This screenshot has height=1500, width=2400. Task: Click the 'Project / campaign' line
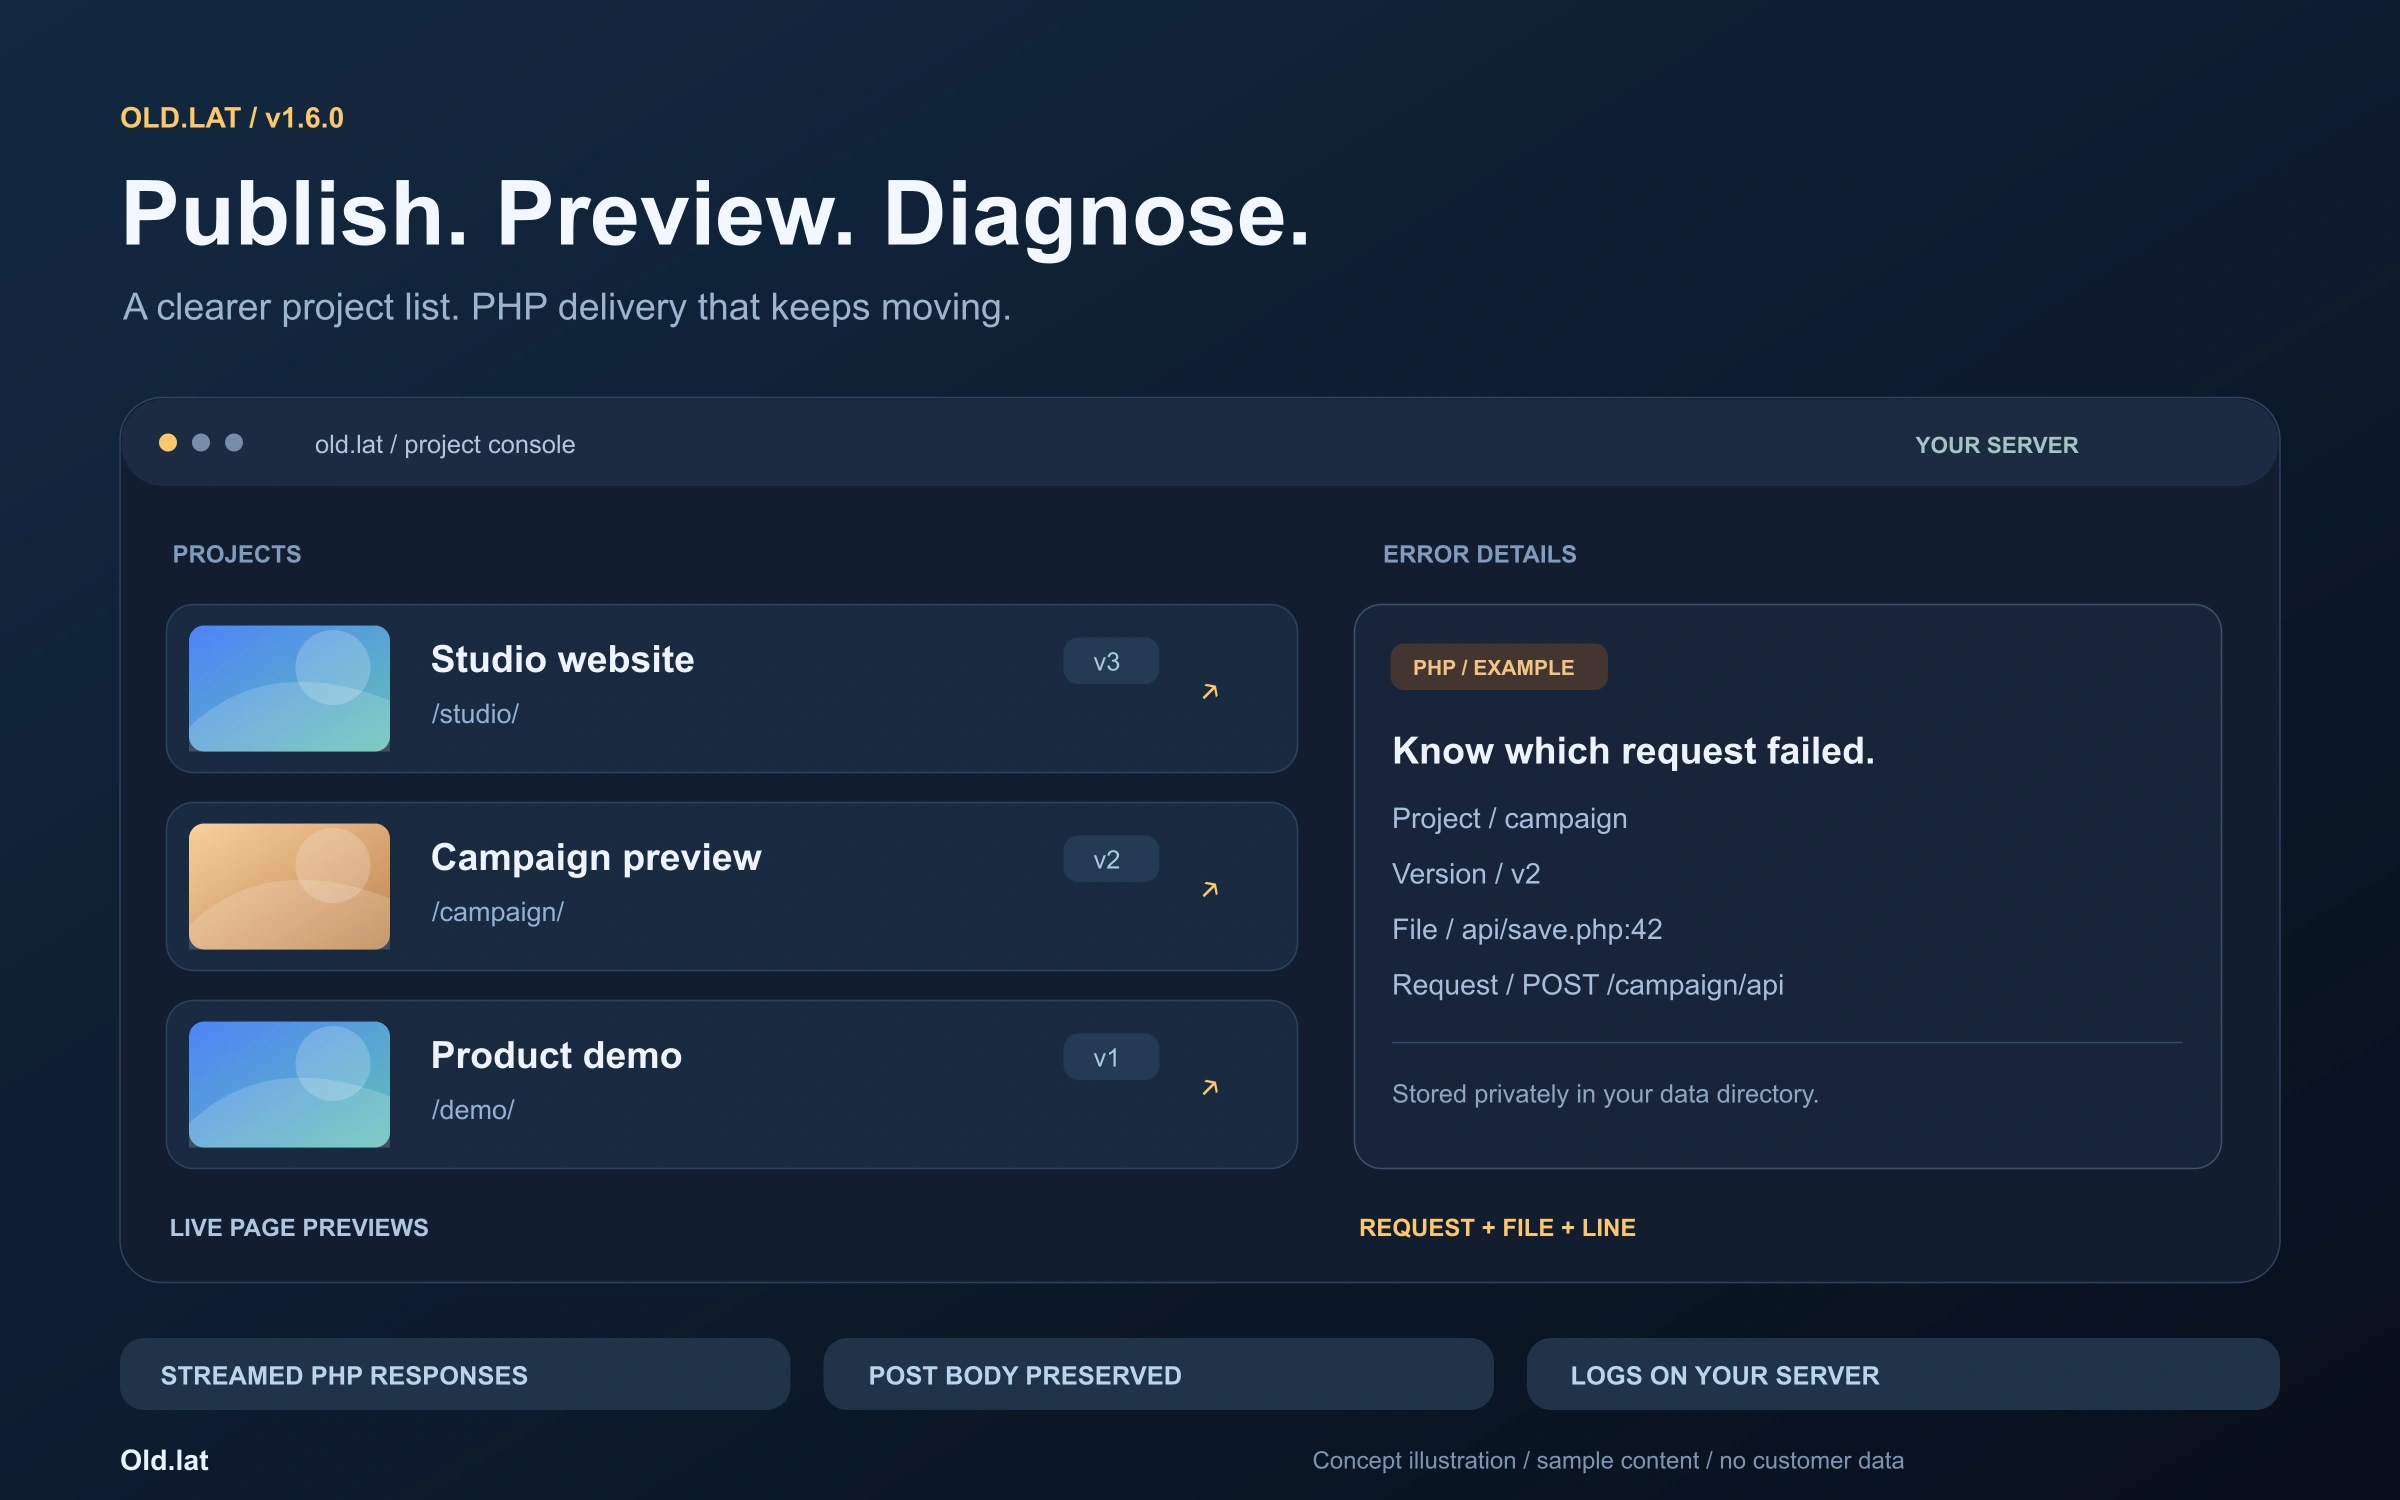point(1509,818)
